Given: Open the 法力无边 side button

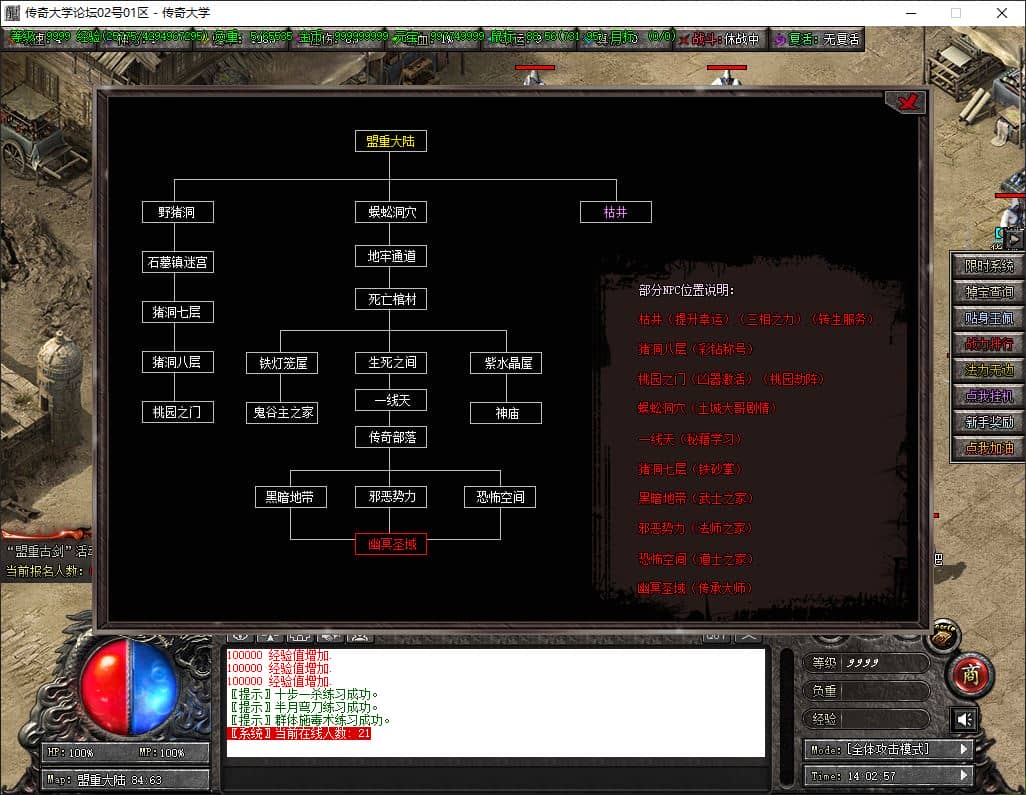Looking at the screenshot, I should point(988,370).
